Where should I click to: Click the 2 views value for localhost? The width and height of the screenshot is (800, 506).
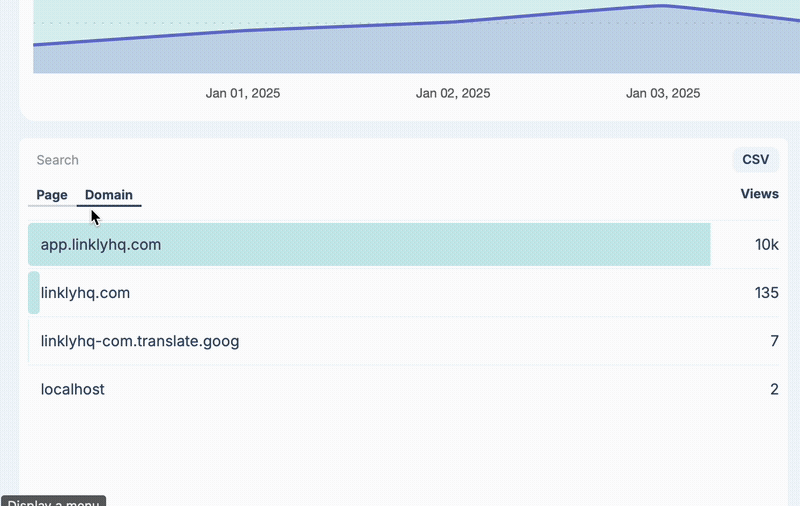(x=774, y=389)
